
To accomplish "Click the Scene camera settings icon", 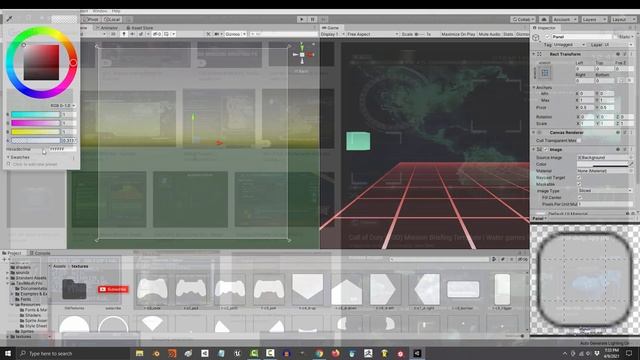I will [x=217, y=34].
